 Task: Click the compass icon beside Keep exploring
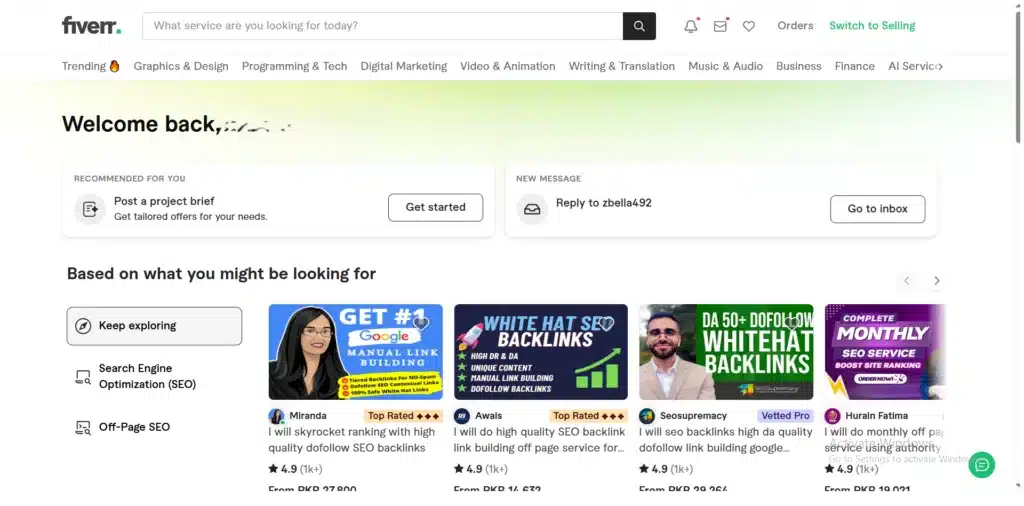tap(83, 326)
